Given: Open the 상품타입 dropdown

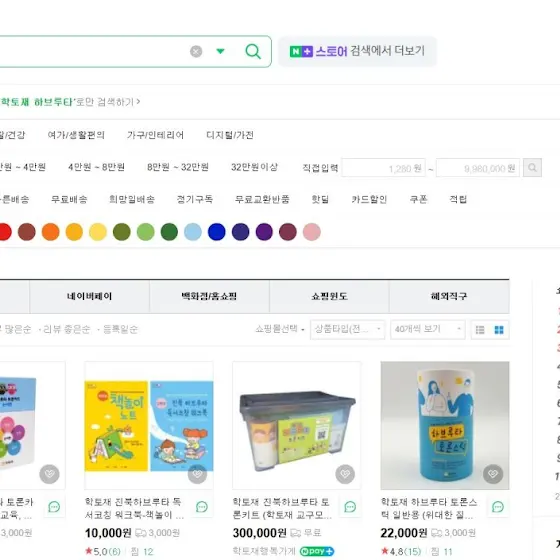Looking at the screenshot, I should click(348, 329).
